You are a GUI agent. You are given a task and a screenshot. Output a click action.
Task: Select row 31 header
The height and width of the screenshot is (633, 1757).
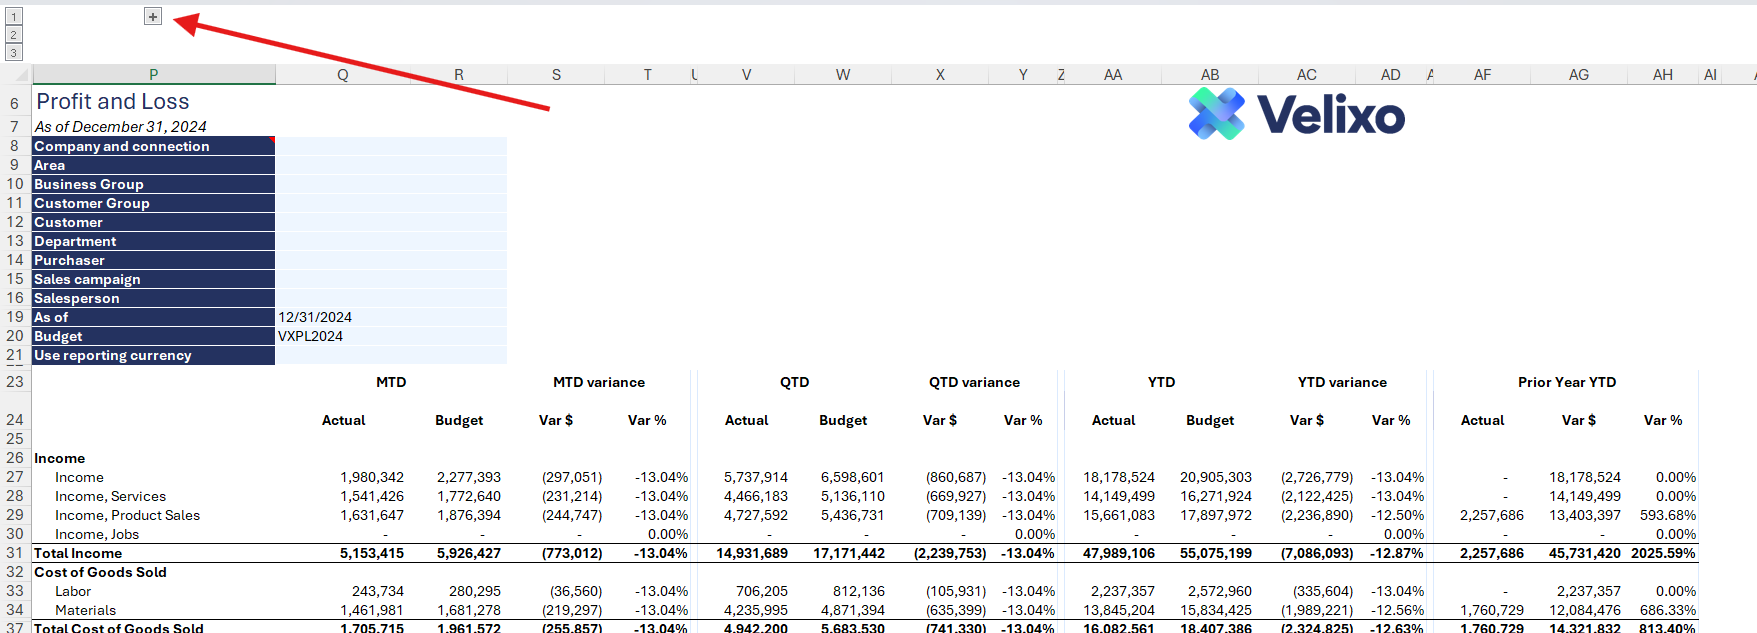tap(15, 553)
